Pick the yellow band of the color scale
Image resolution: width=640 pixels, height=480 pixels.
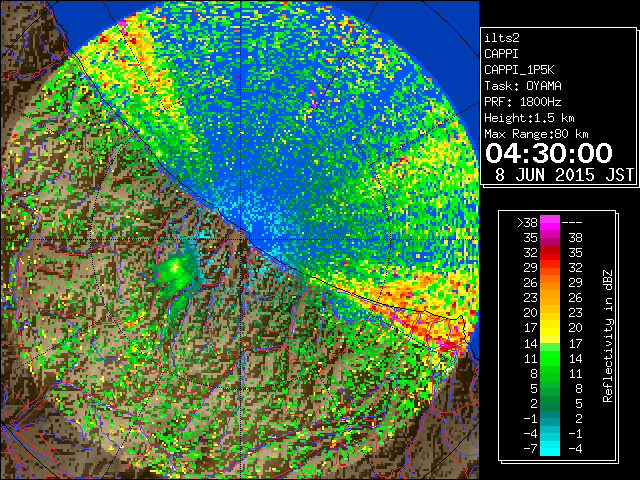point(550,328)
